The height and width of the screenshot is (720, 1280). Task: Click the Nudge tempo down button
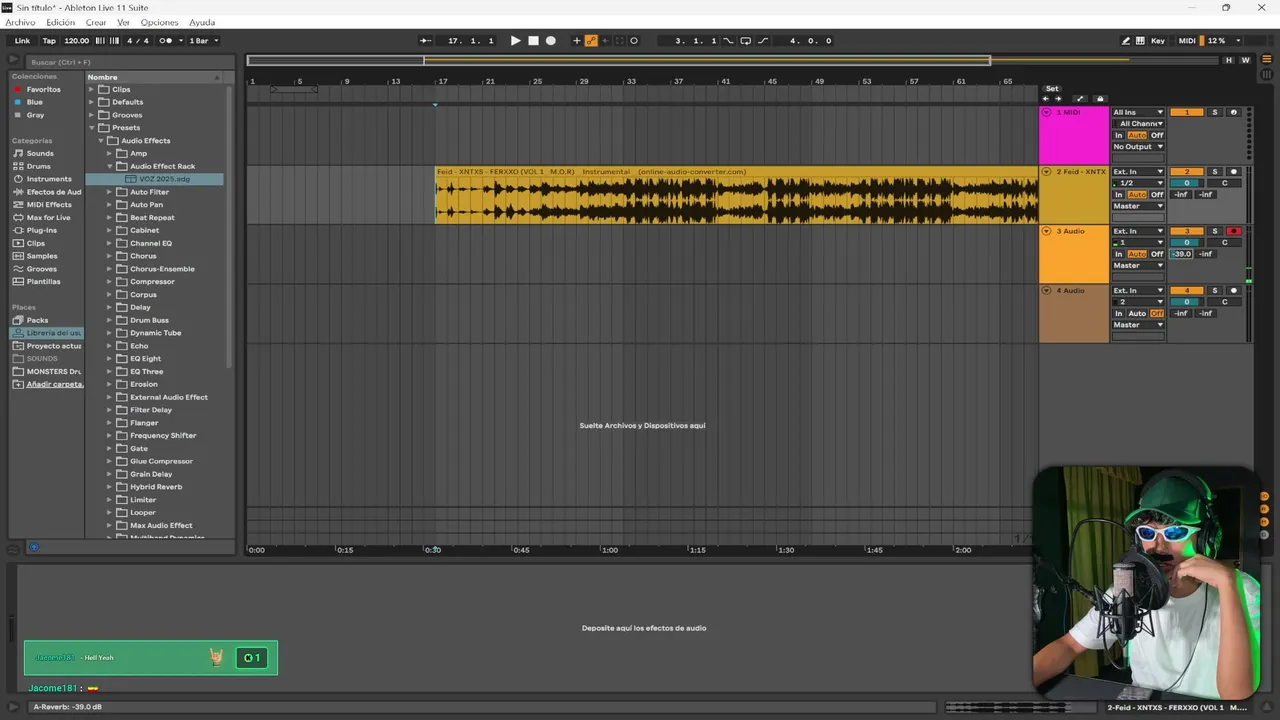click(x=98, y=41)
